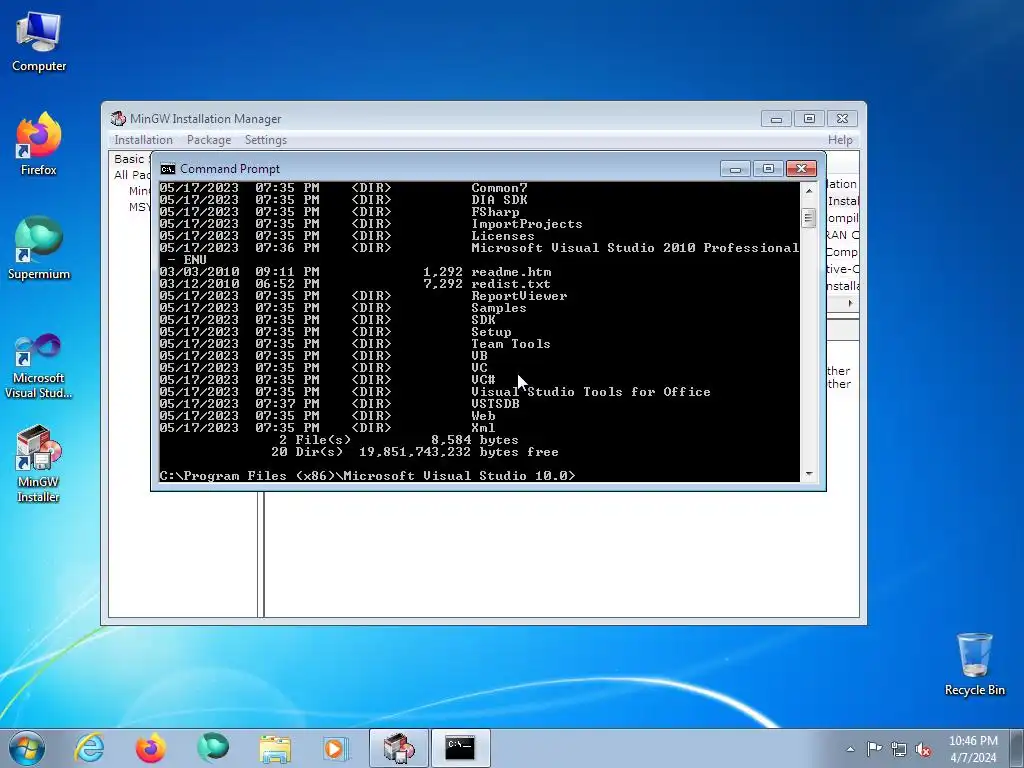1024x768 pixels.
Task: Click the Command Prompt title bar icon
Action: [168, 169]
